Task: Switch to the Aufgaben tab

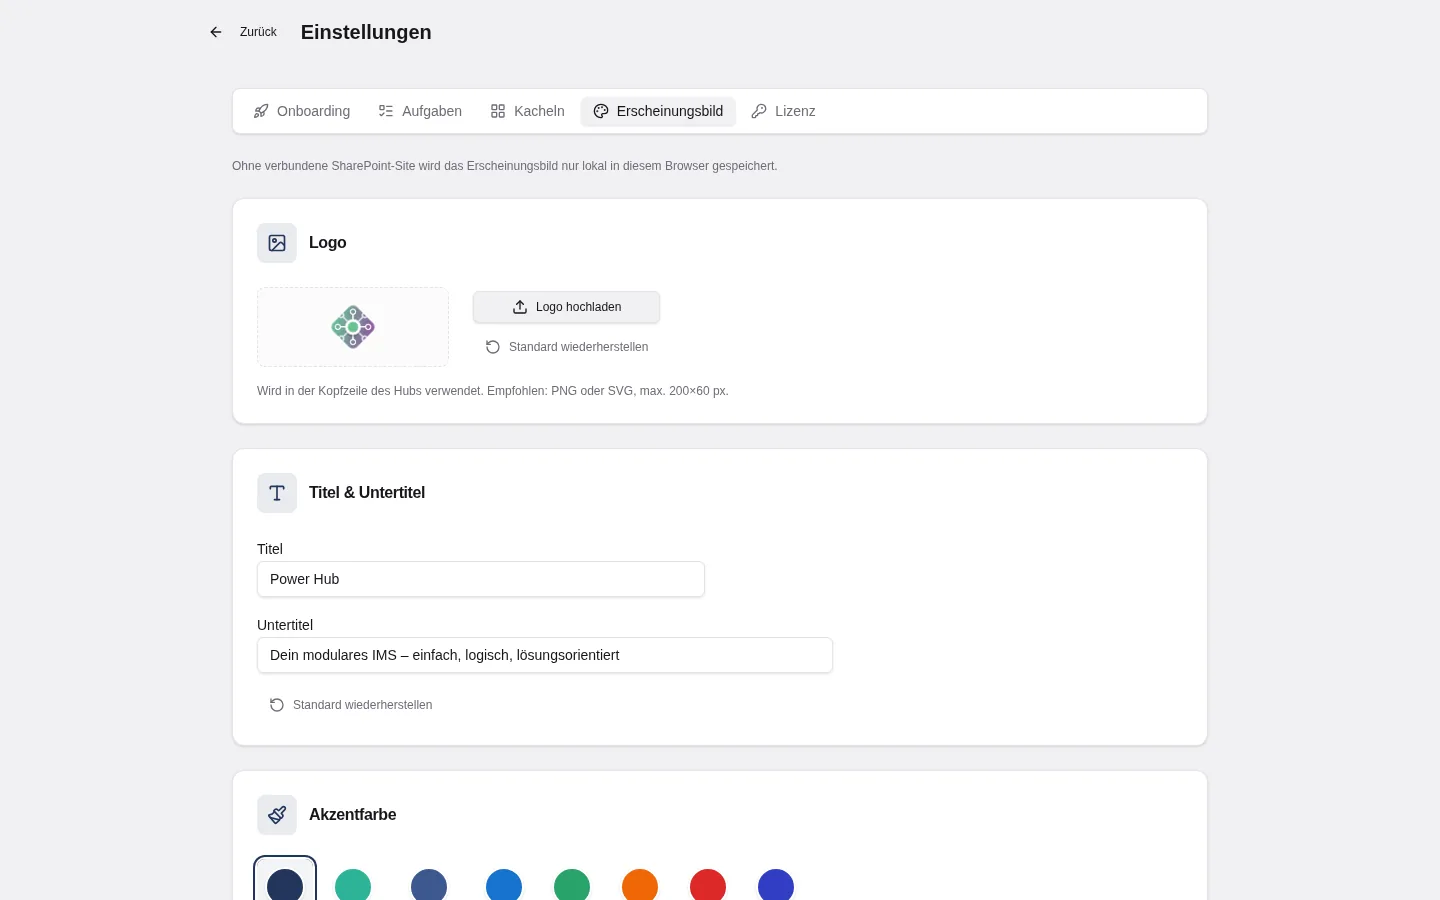Action: 420,111
